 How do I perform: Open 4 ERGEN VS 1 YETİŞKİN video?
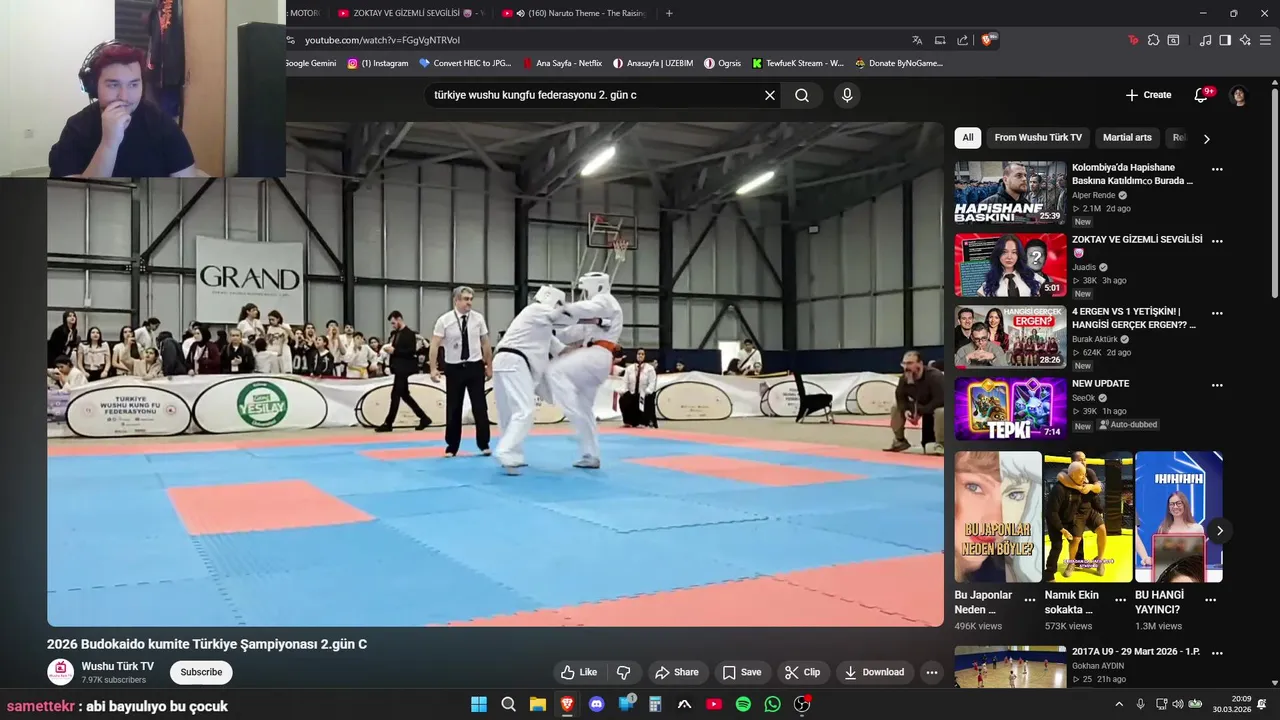pos(1010,337)
